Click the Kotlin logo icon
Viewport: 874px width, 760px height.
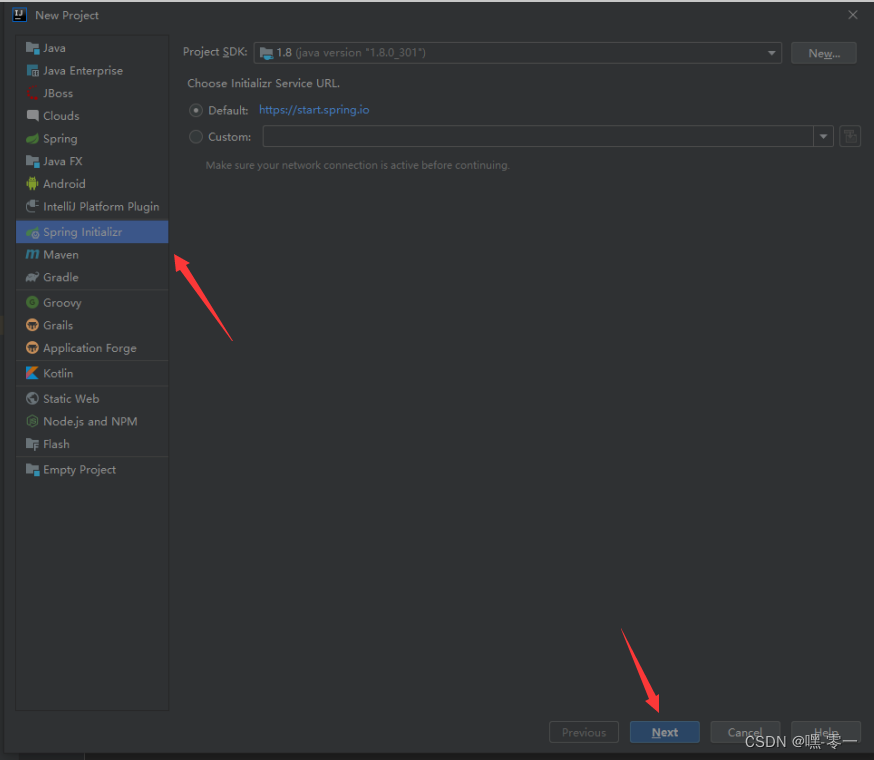32,373
